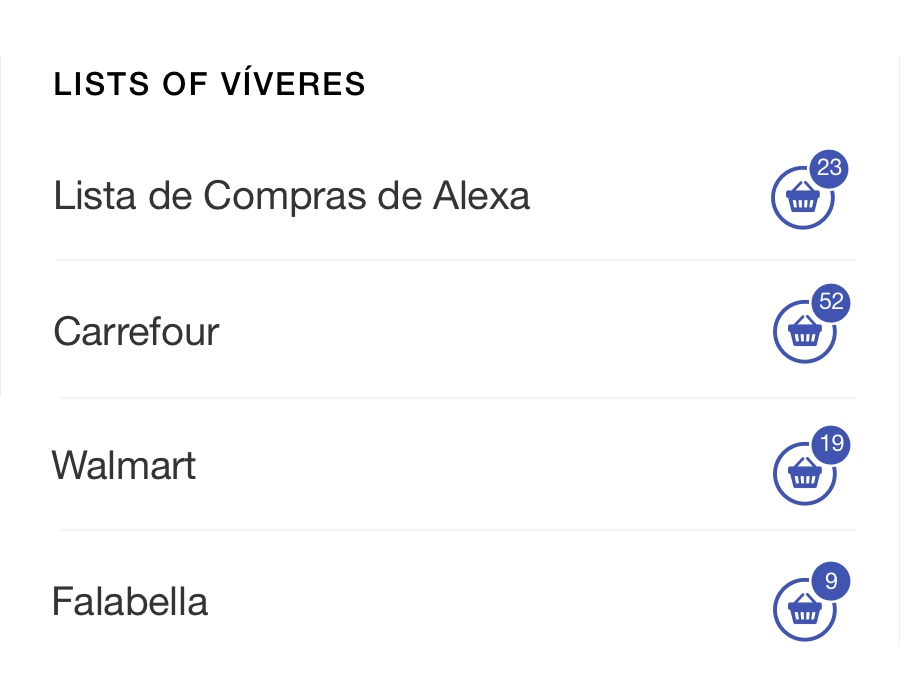Viewport: 900px width, 686px height.
Task: Select the Carrefour list name
Action: point(136,331)
